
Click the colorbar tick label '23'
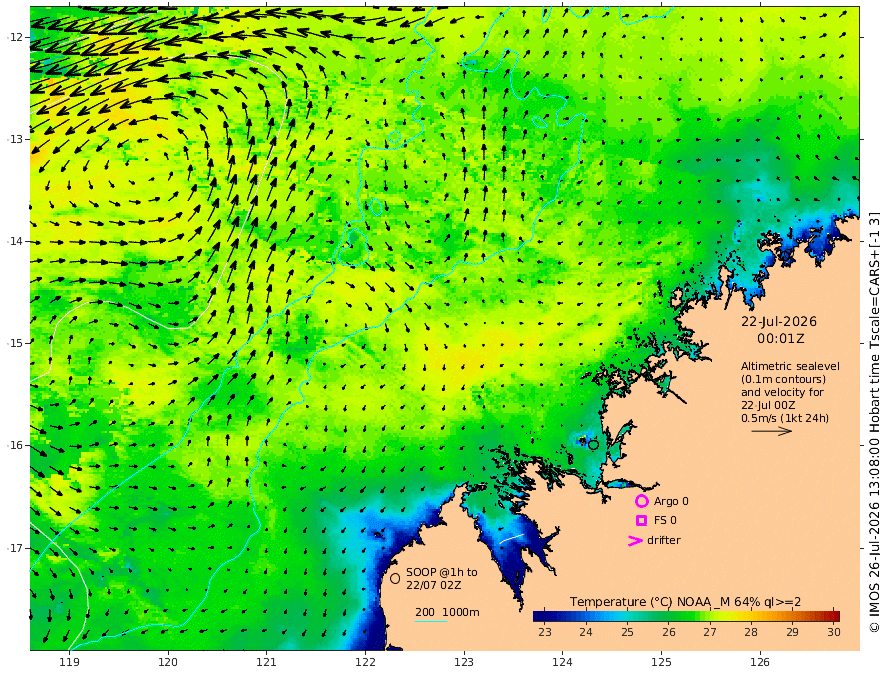pyautogui.click(x=544, y=632)
